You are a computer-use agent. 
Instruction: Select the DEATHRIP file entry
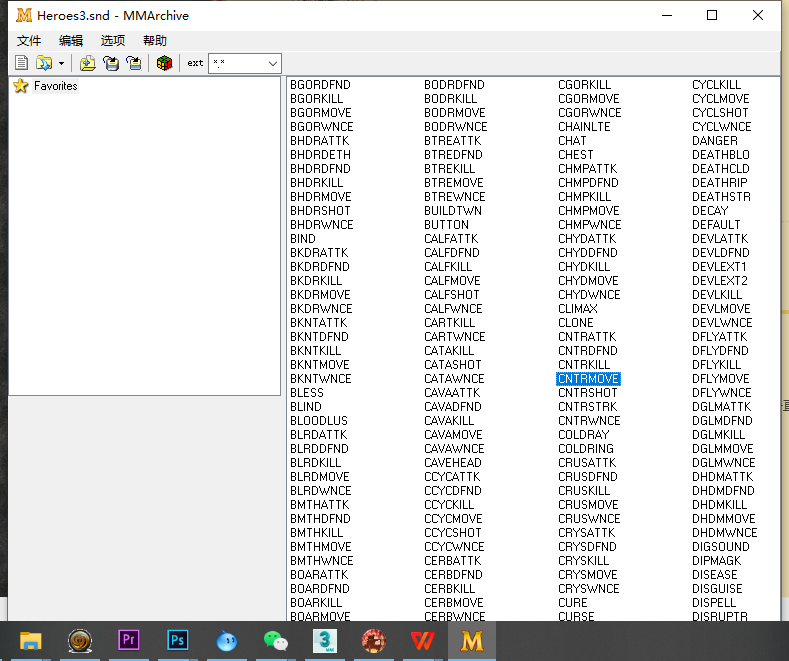point(720,182)
